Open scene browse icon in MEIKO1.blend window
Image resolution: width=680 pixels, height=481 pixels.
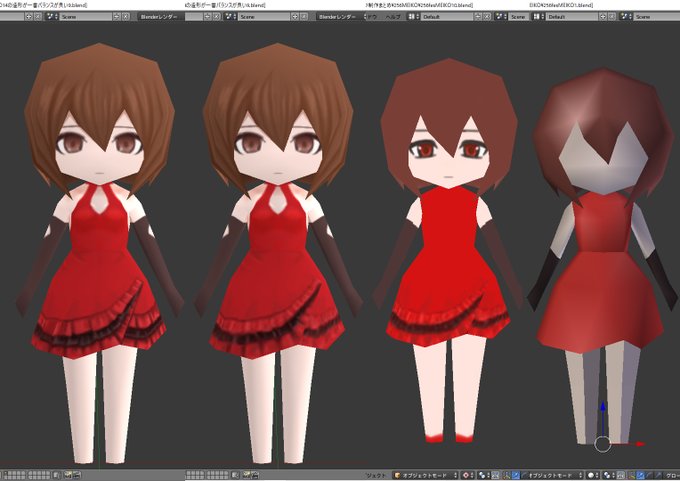pos(626,16)
